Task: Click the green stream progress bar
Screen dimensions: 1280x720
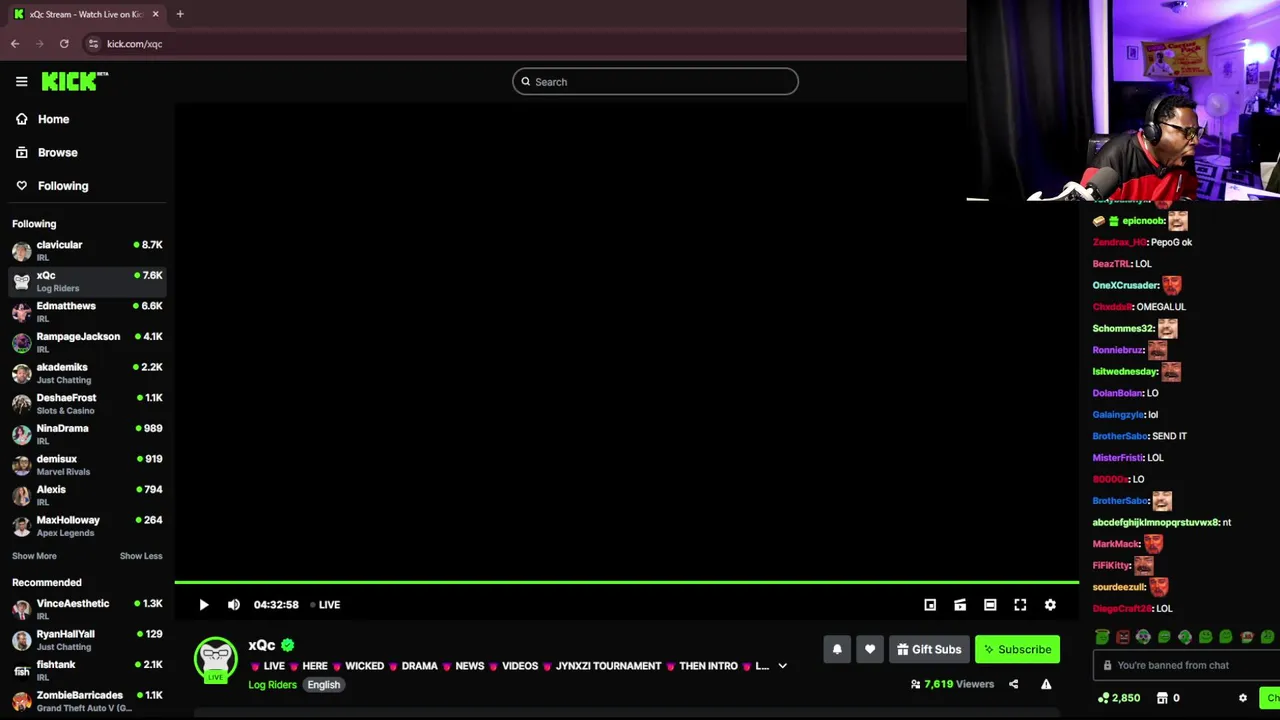Action: point(626,582)
